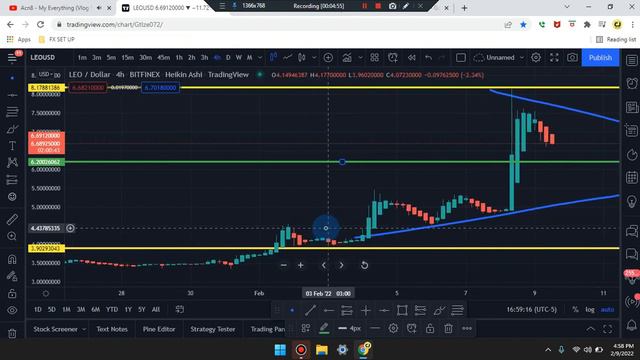Open the Stock Screener panel
This screenshot has width=640, height=360.
(x=59, y=329)
